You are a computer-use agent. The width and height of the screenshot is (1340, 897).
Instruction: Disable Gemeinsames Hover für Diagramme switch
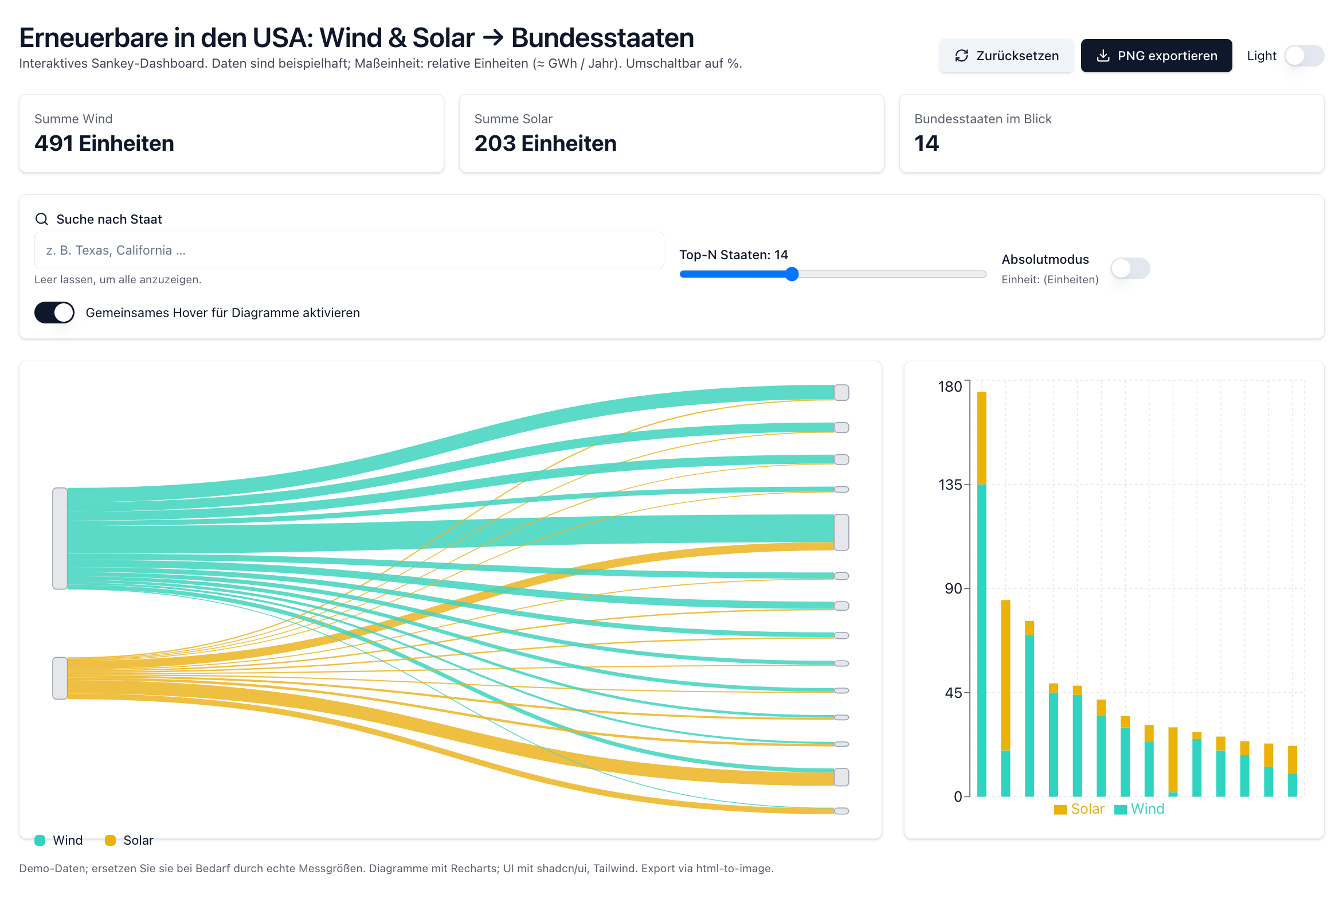[x=55, y=313]
